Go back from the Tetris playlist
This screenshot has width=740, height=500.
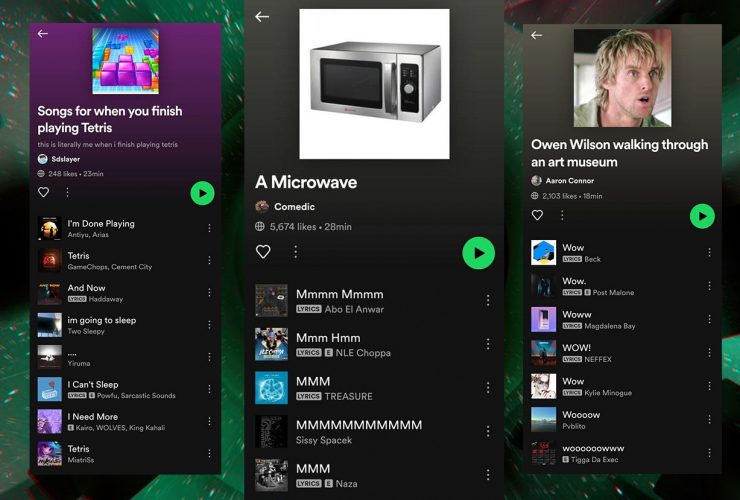click(43, 34)
